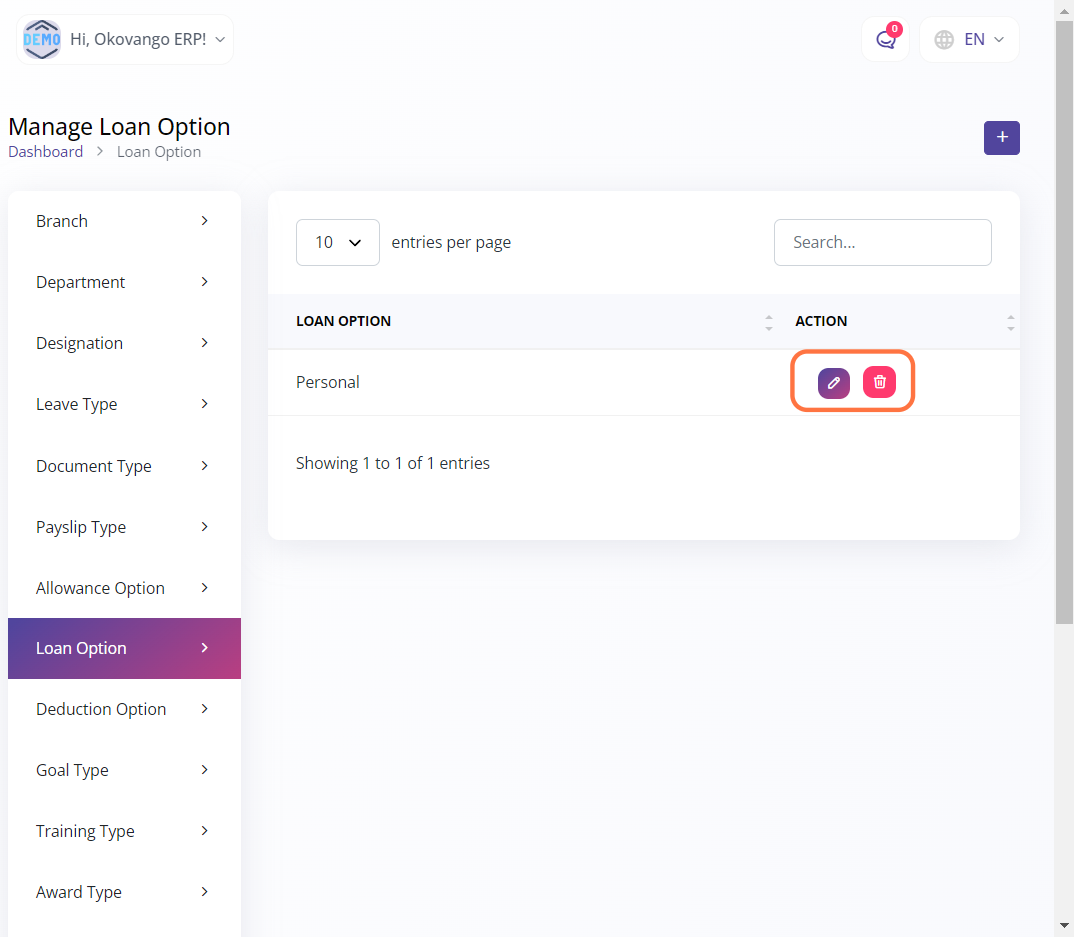Click the Award Type sidebar entry
1074x937 pixels.
pyautogui.click(x=124, y=892)
